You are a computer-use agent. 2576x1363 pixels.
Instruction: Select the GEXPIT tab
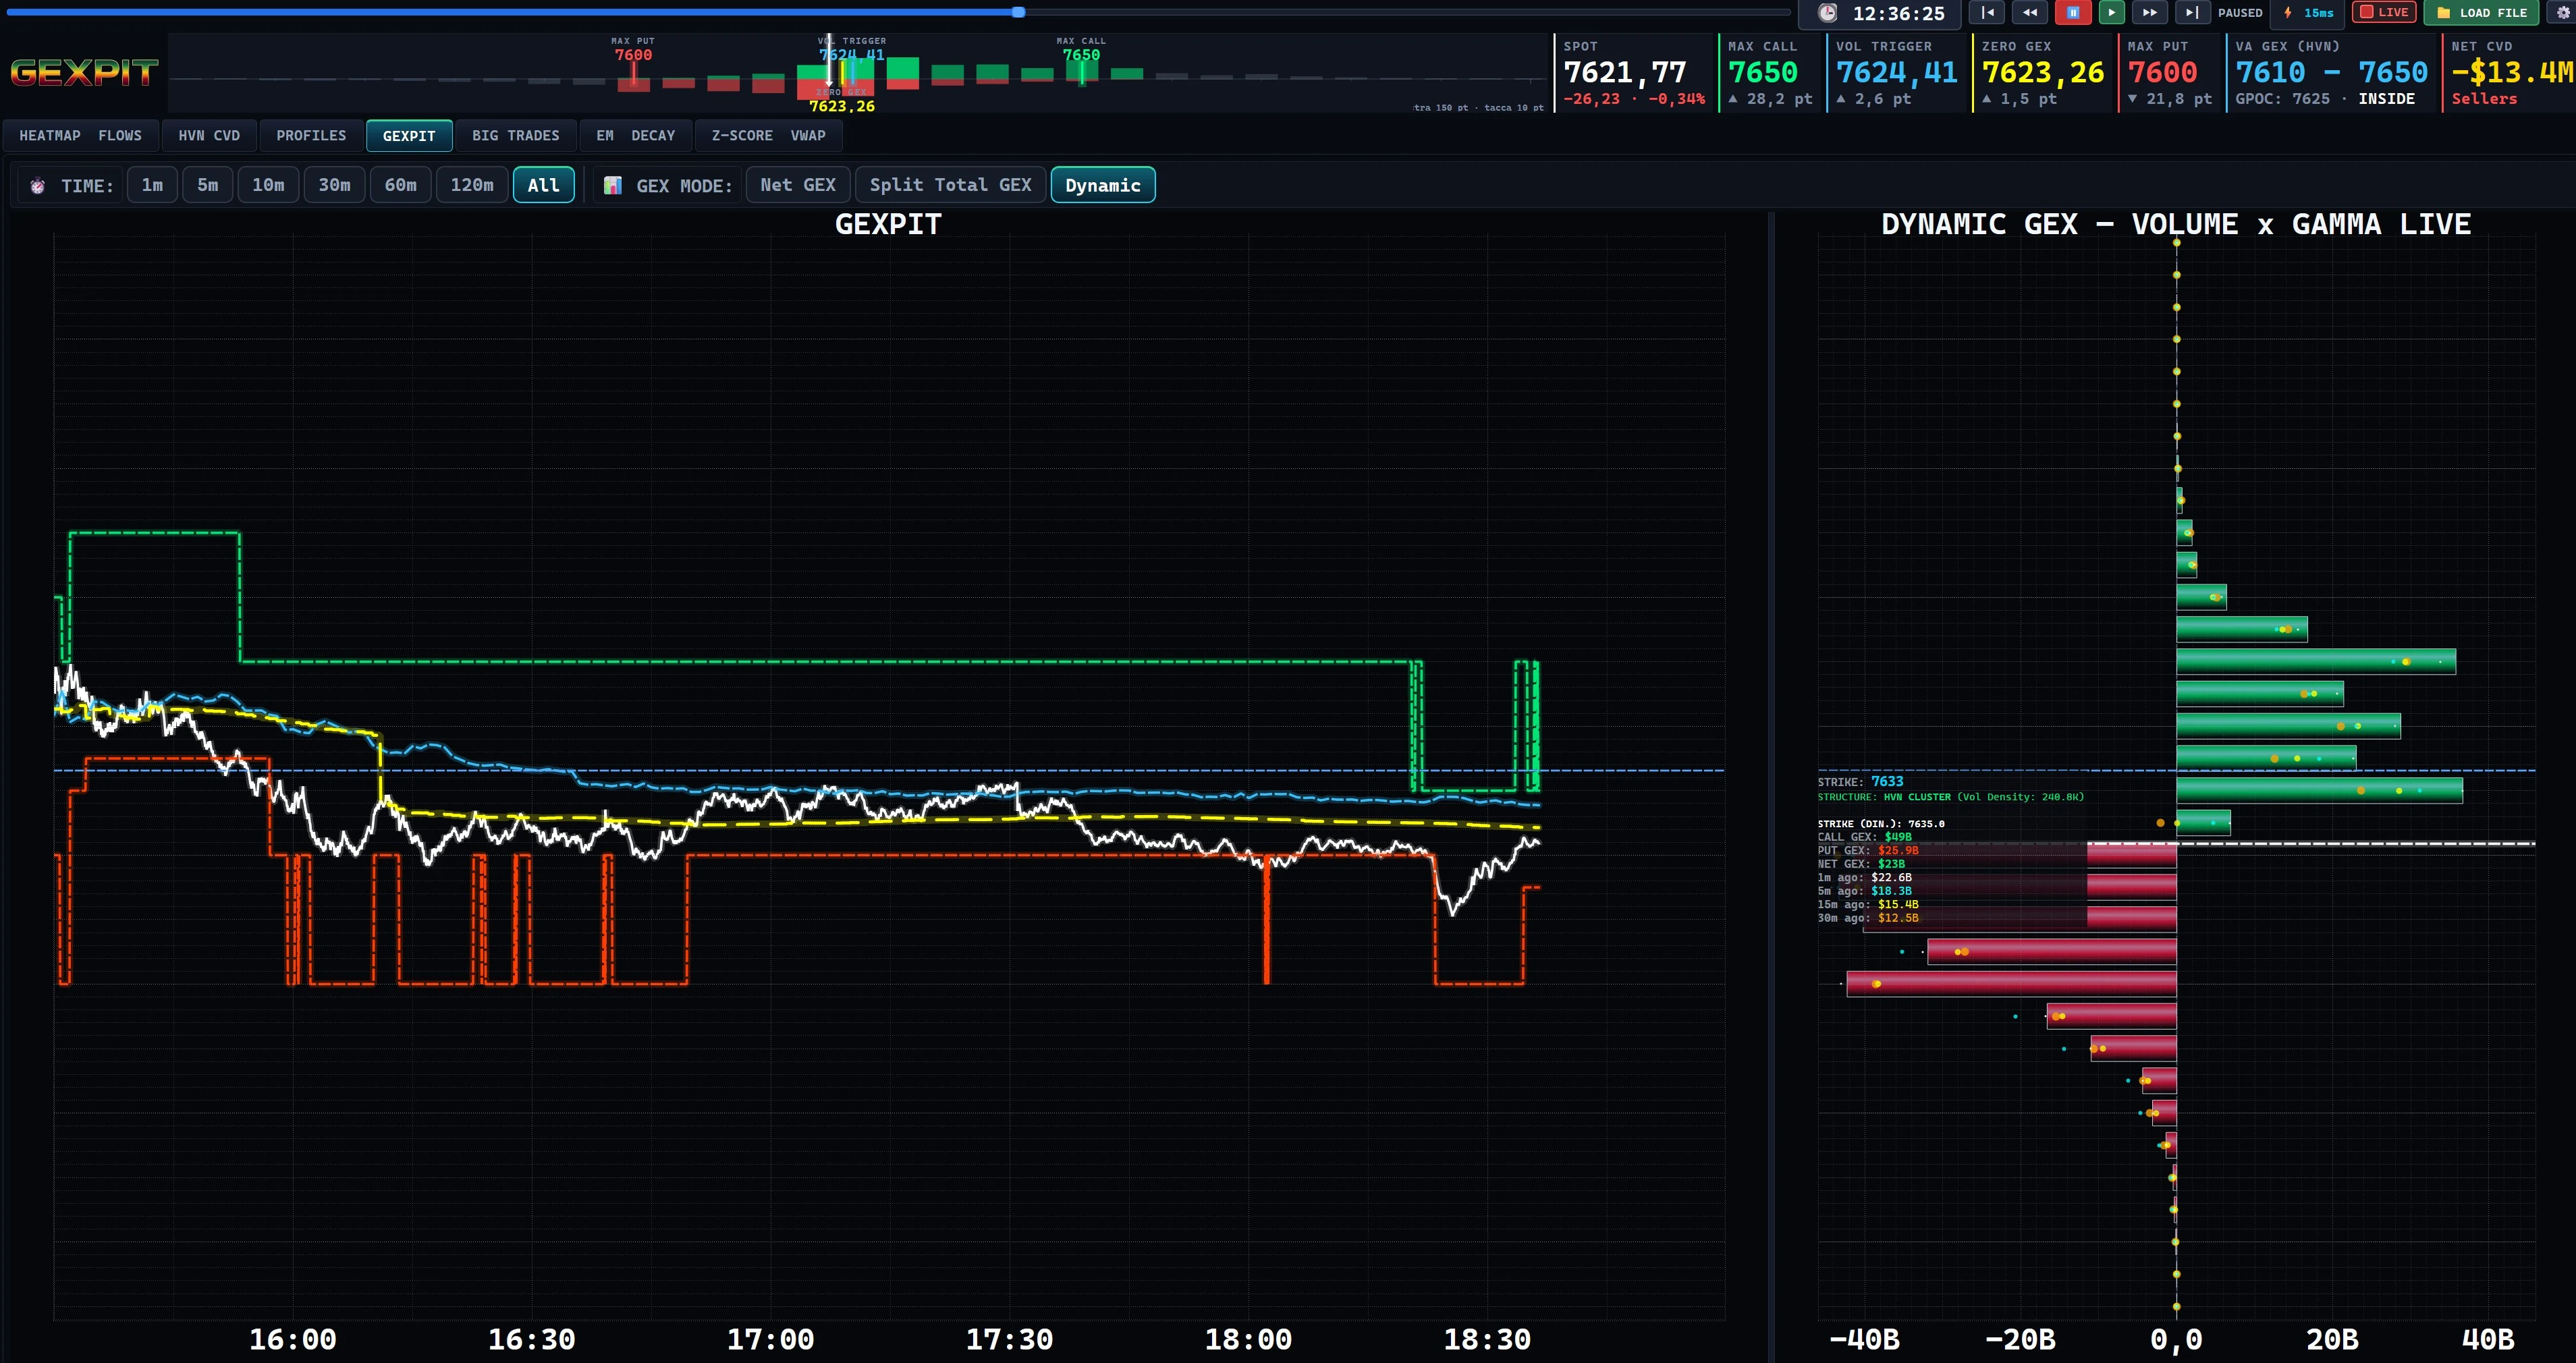[409, 136]
